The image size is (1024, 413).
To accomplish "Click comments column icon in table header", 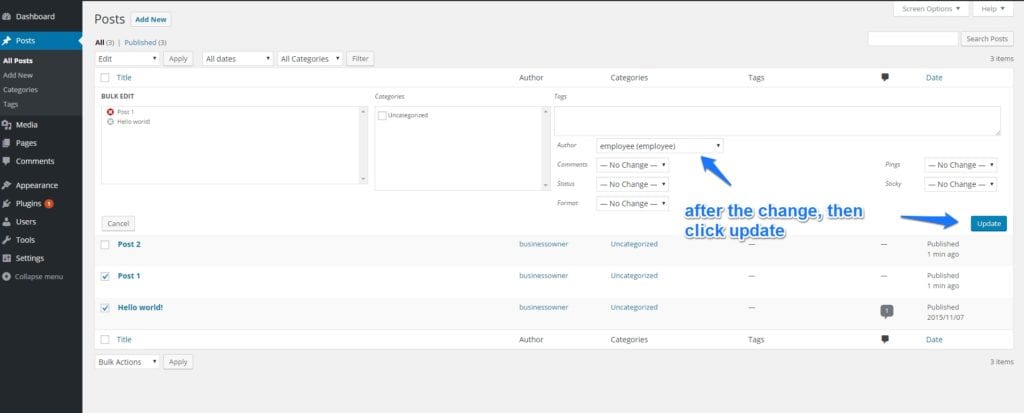I will [x=885, y=77].
